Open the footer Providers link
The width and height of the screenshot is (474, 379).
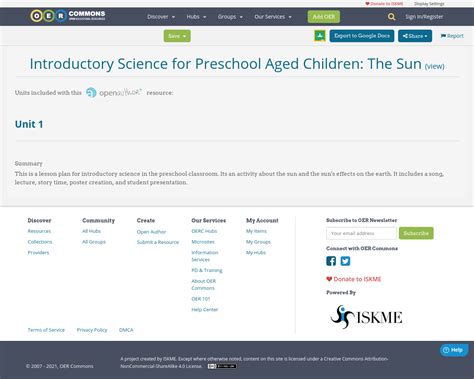tap(38, 252)
